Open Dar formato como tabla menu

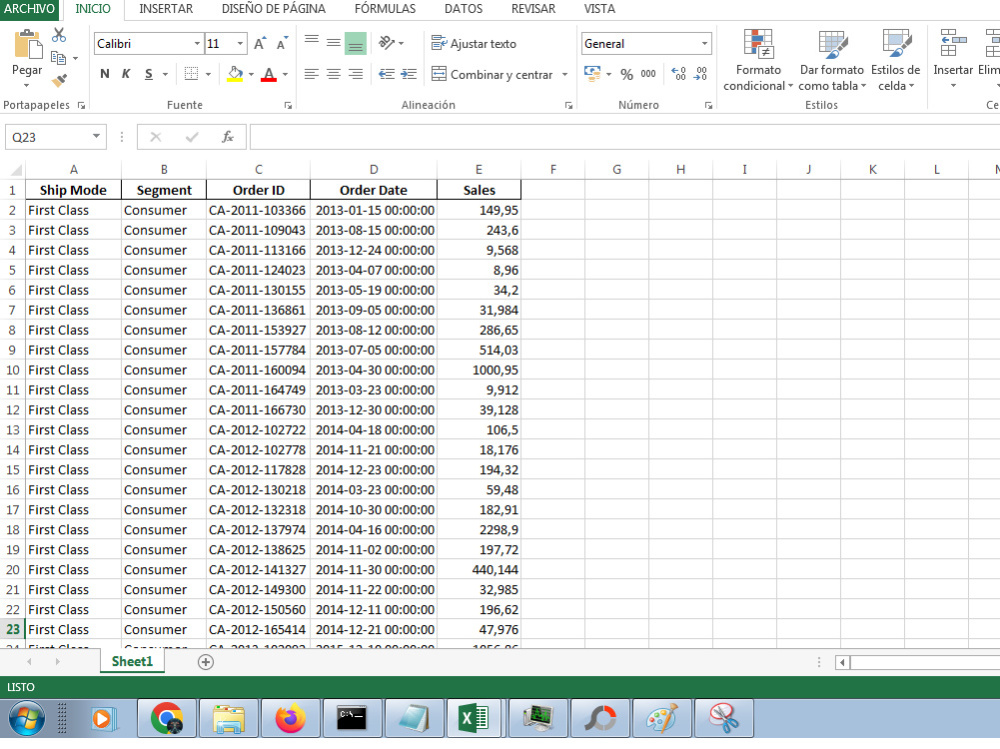coord(832,60)
